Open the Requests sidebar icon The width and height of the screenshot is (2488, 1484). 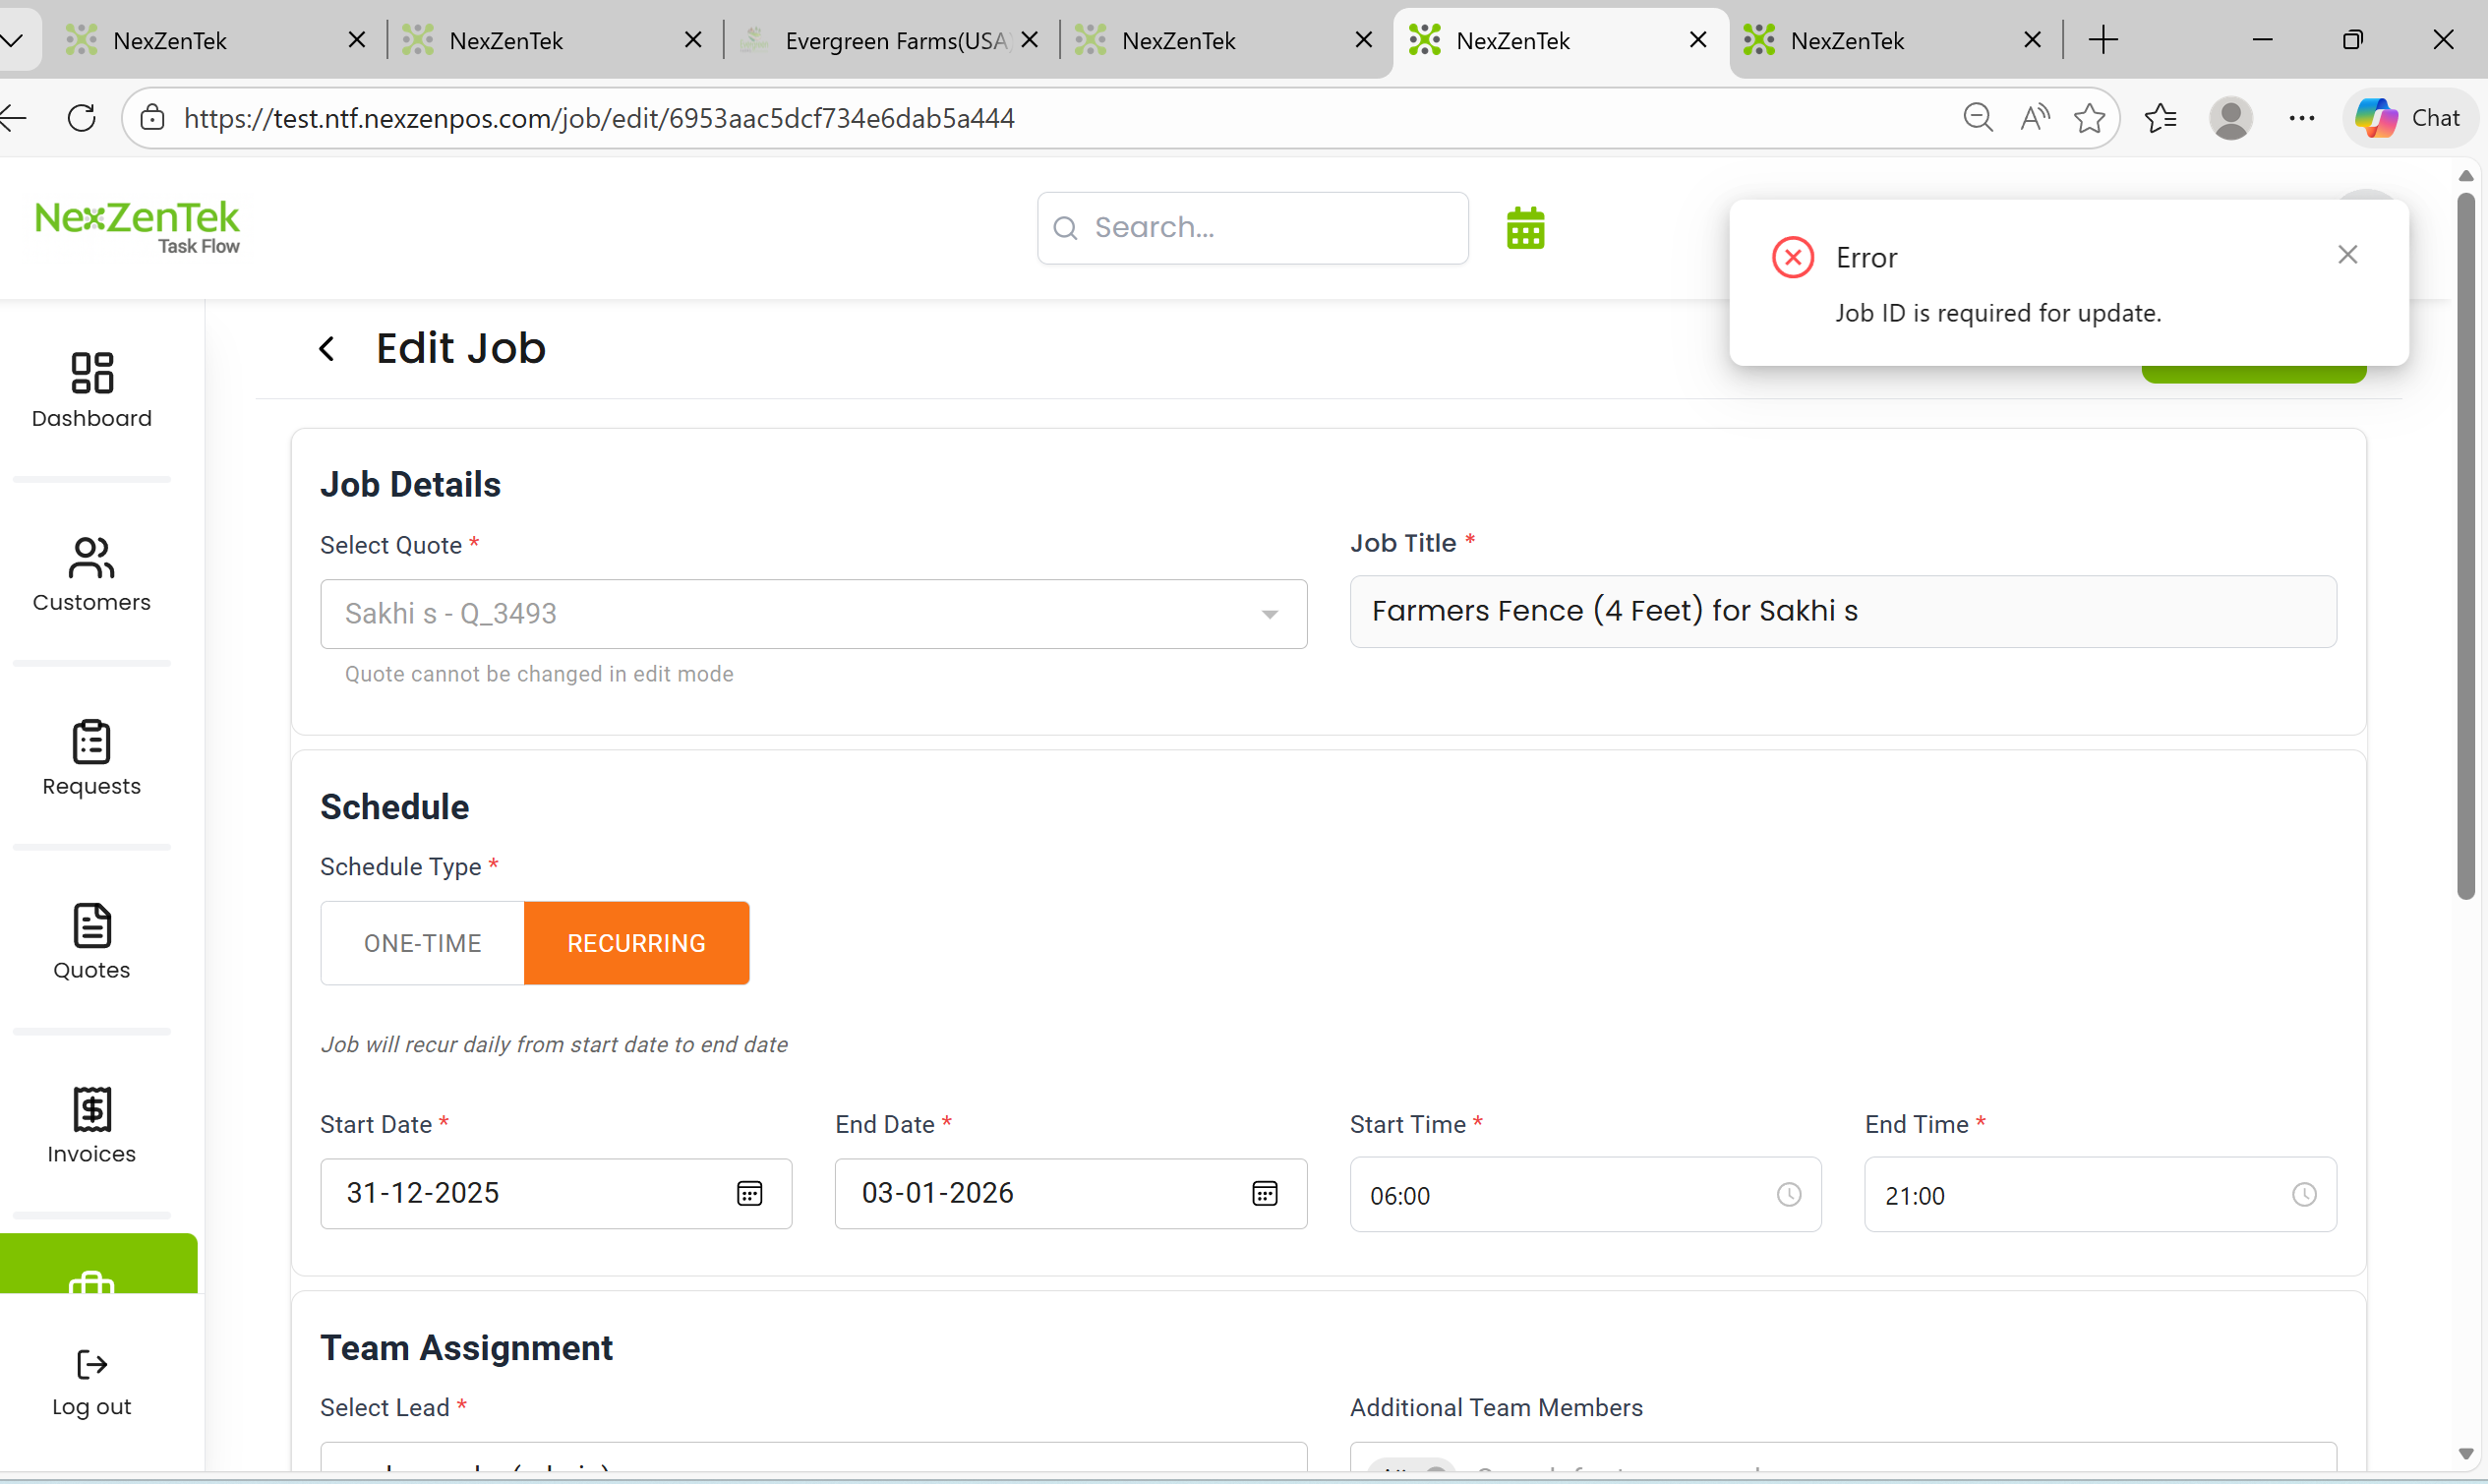[91, 758]
